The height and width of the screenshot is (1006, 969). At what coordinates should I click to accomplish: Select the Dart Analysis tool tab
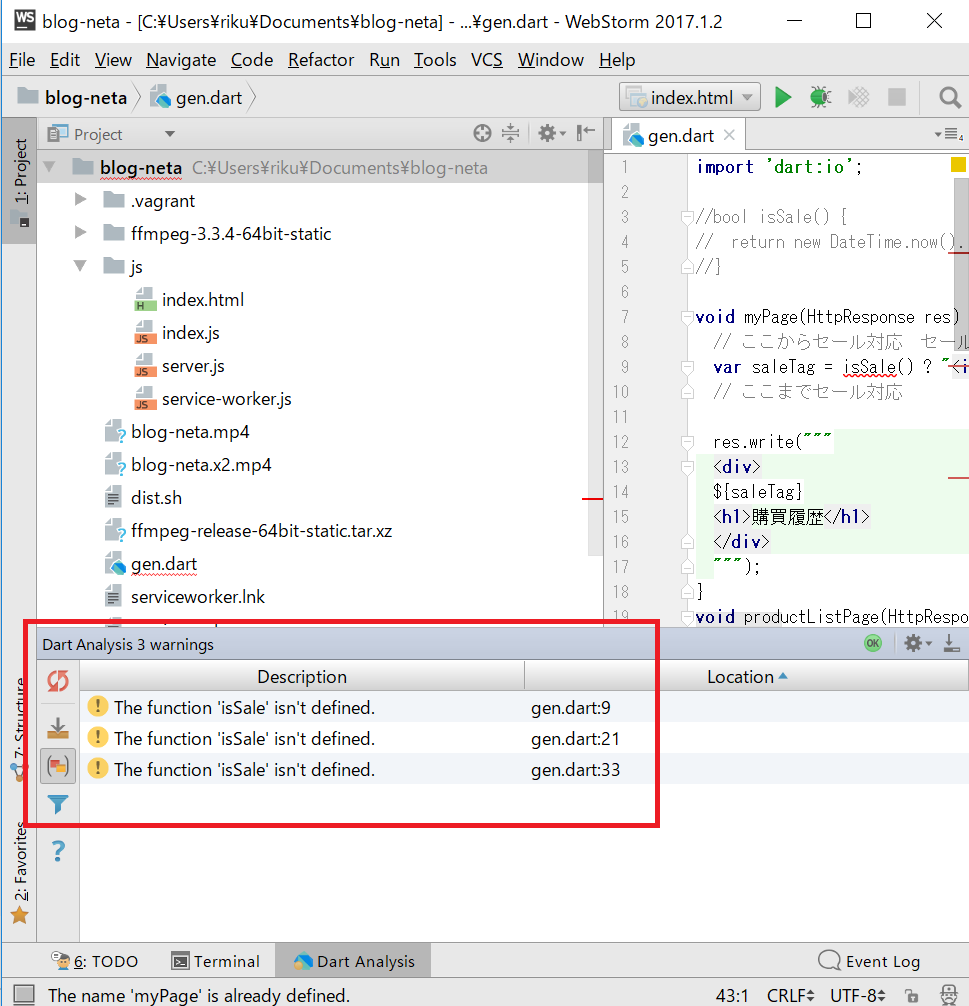pyautogui.click(x=353, y=961)
